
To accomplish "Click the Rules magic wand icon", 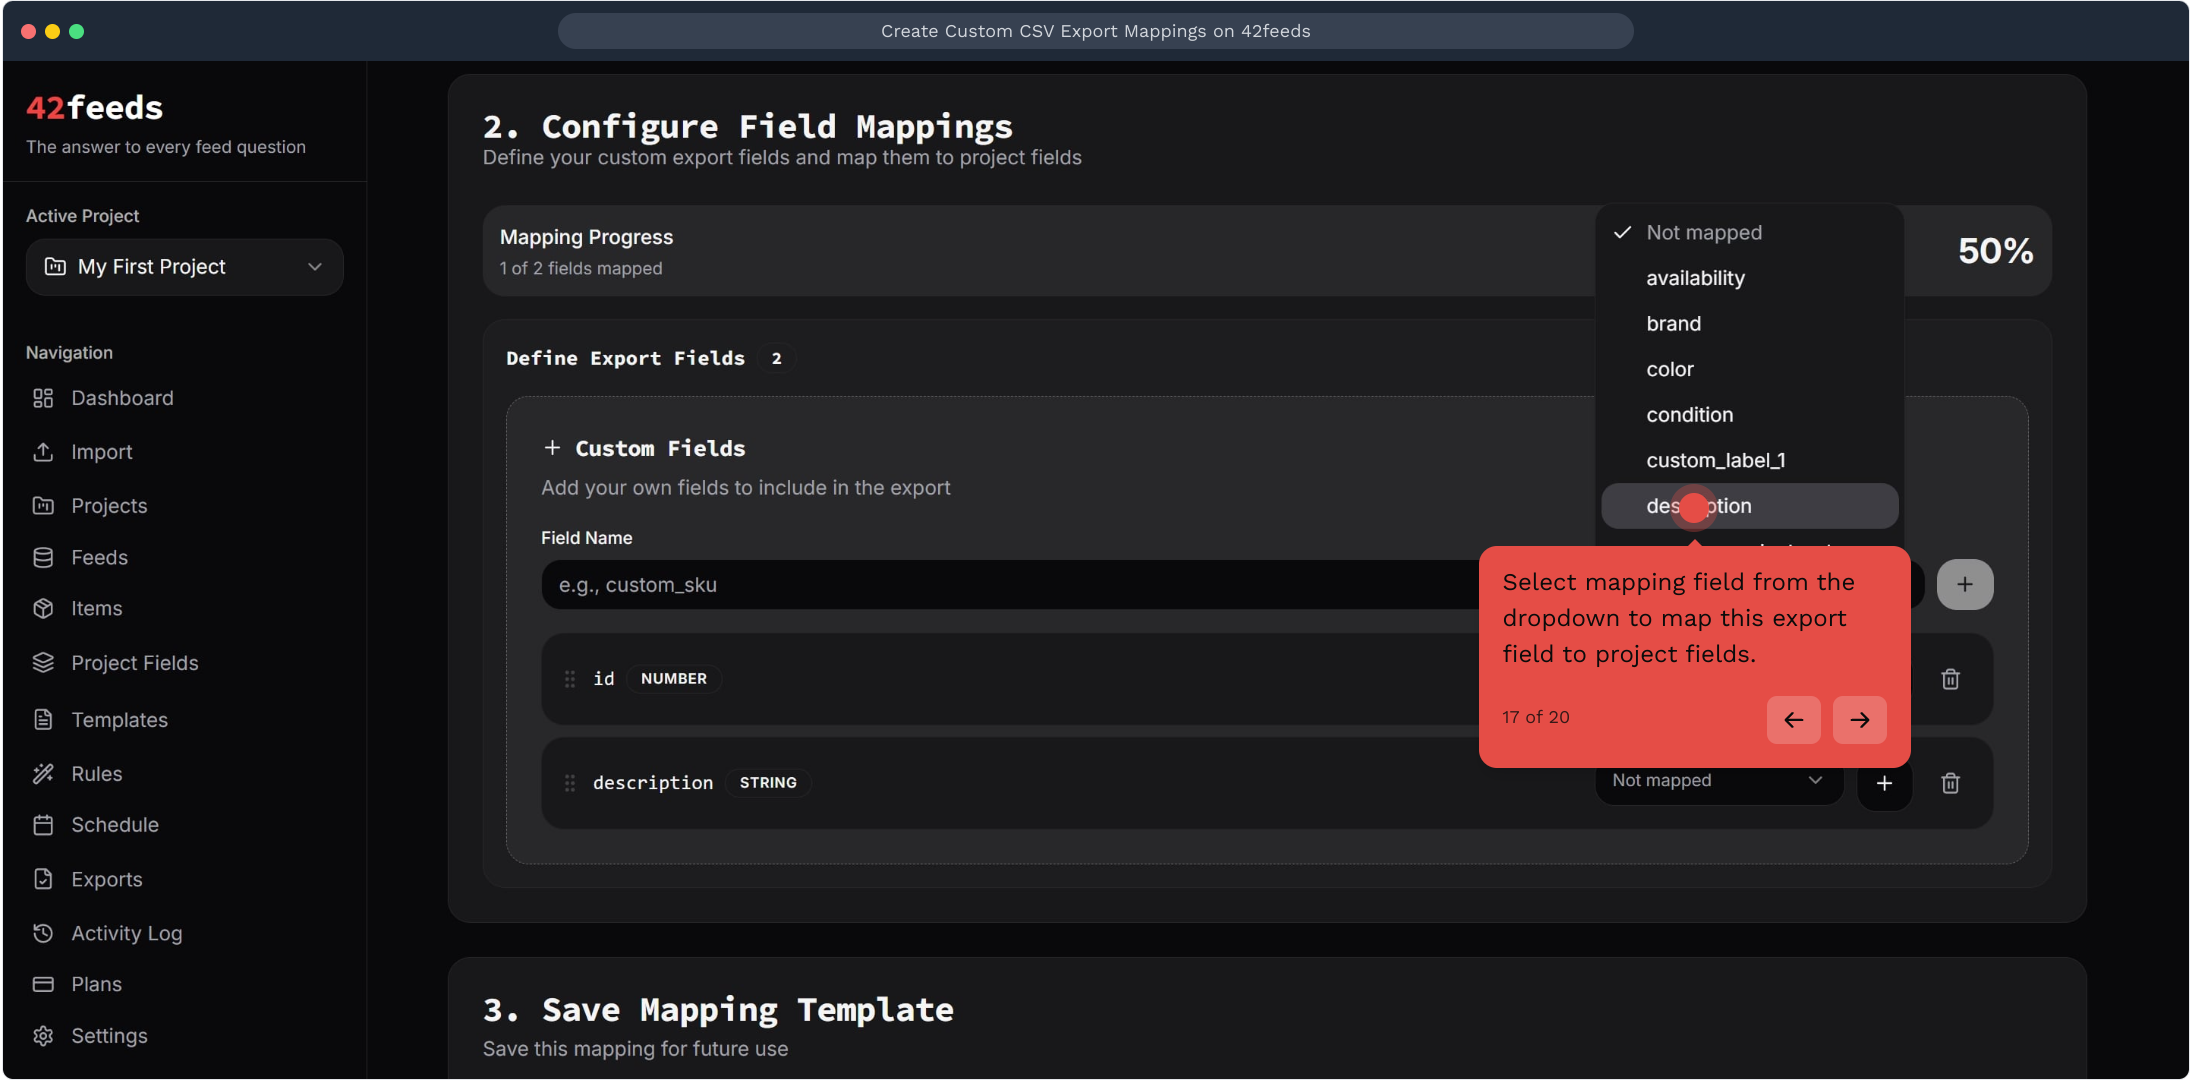I will tap(43, 774).
